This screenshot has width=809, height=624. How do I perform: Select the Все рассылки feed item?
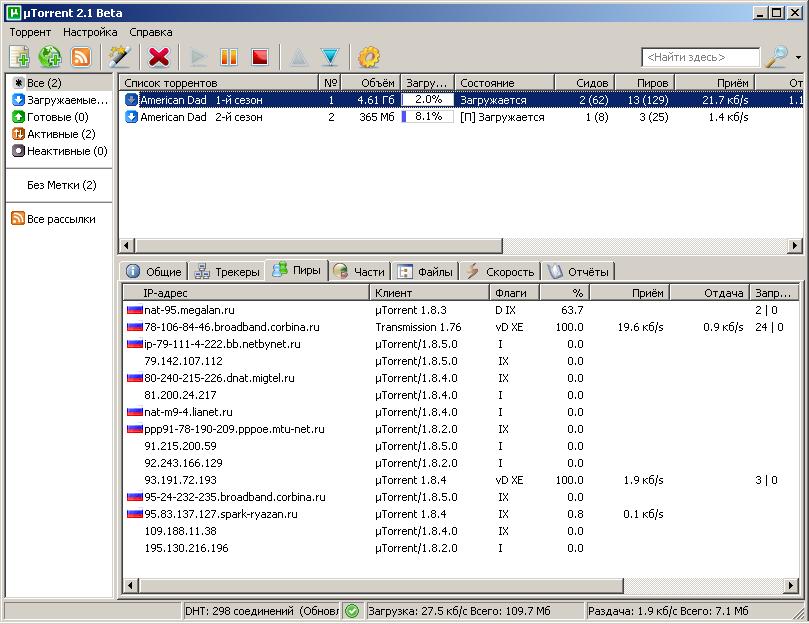click(61, 219)
